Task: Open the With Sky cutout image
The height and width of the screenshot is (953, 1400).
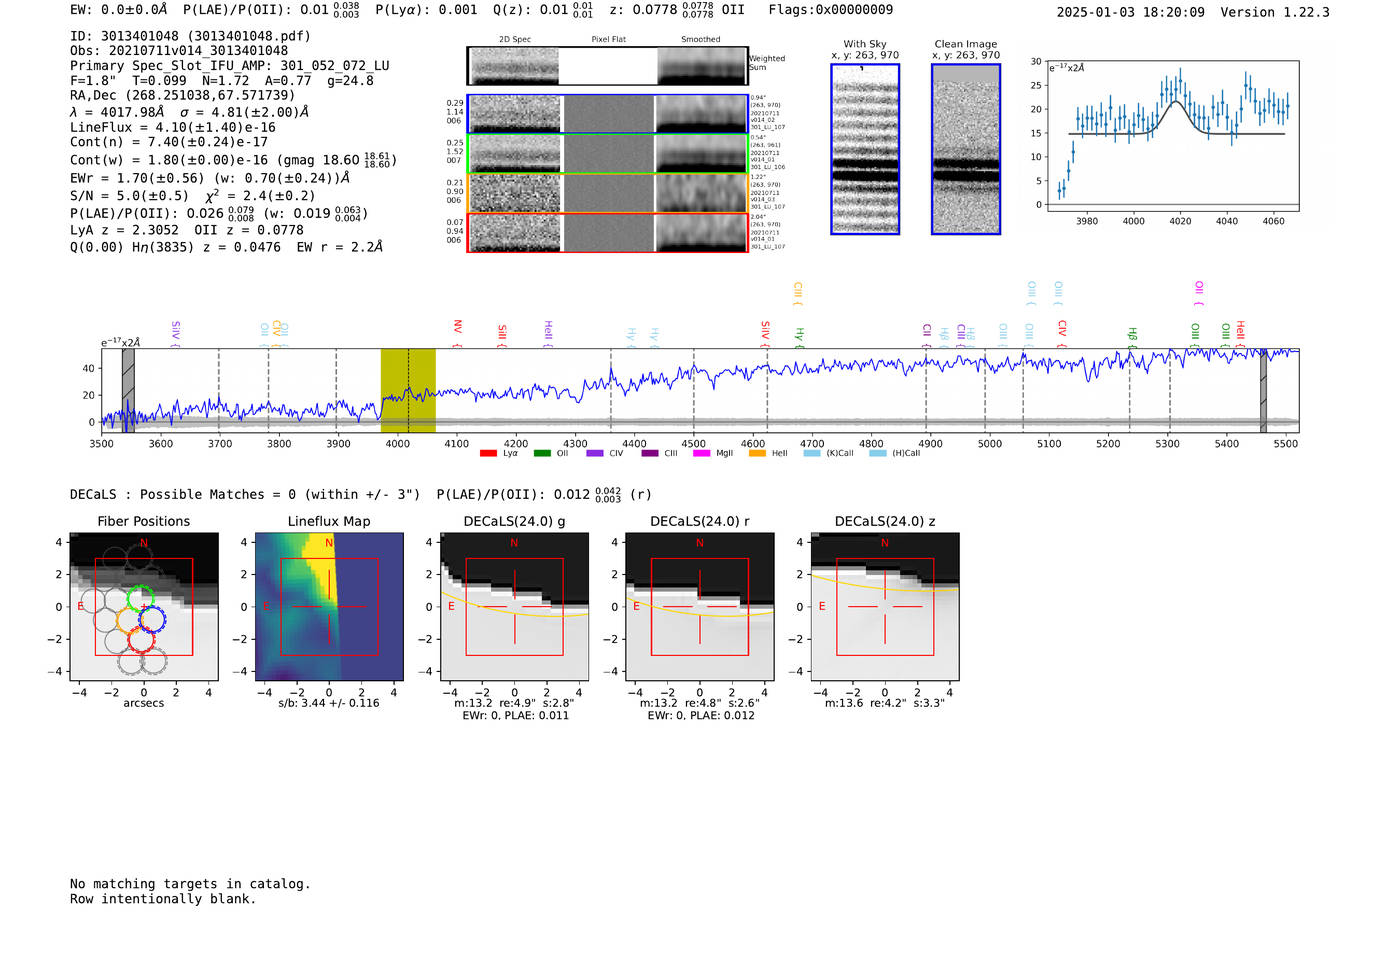Action: [x=865, y=149]
